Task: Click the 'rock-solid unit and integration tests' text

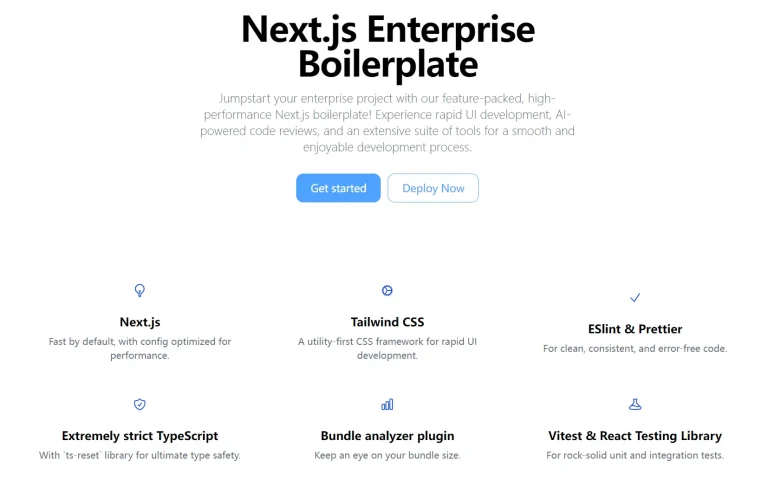Action: [635, 456]
